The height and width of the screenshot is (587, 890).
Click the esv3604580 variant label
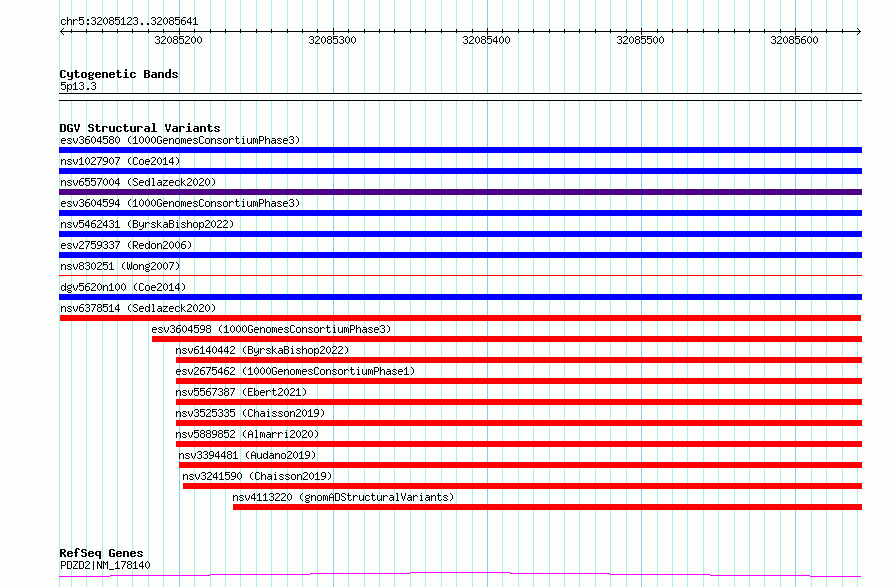[x=180, y=140]
